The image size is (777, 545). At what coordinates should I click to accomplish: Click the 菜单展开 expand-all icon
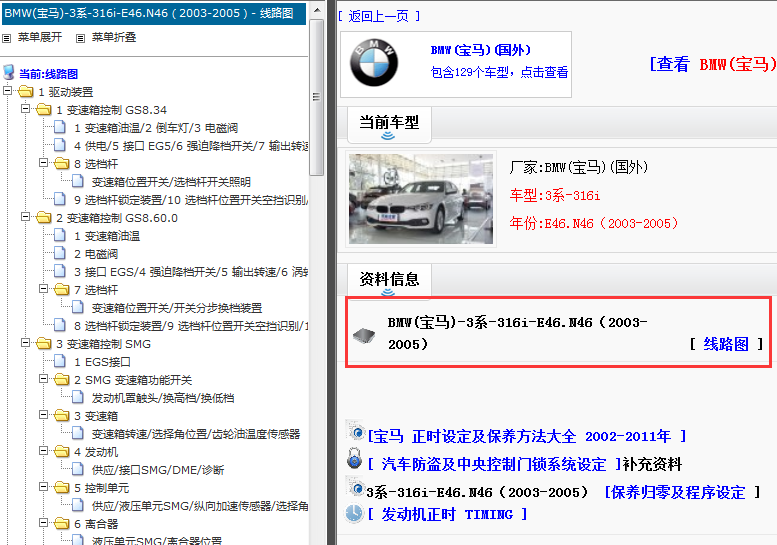[6, 38]
